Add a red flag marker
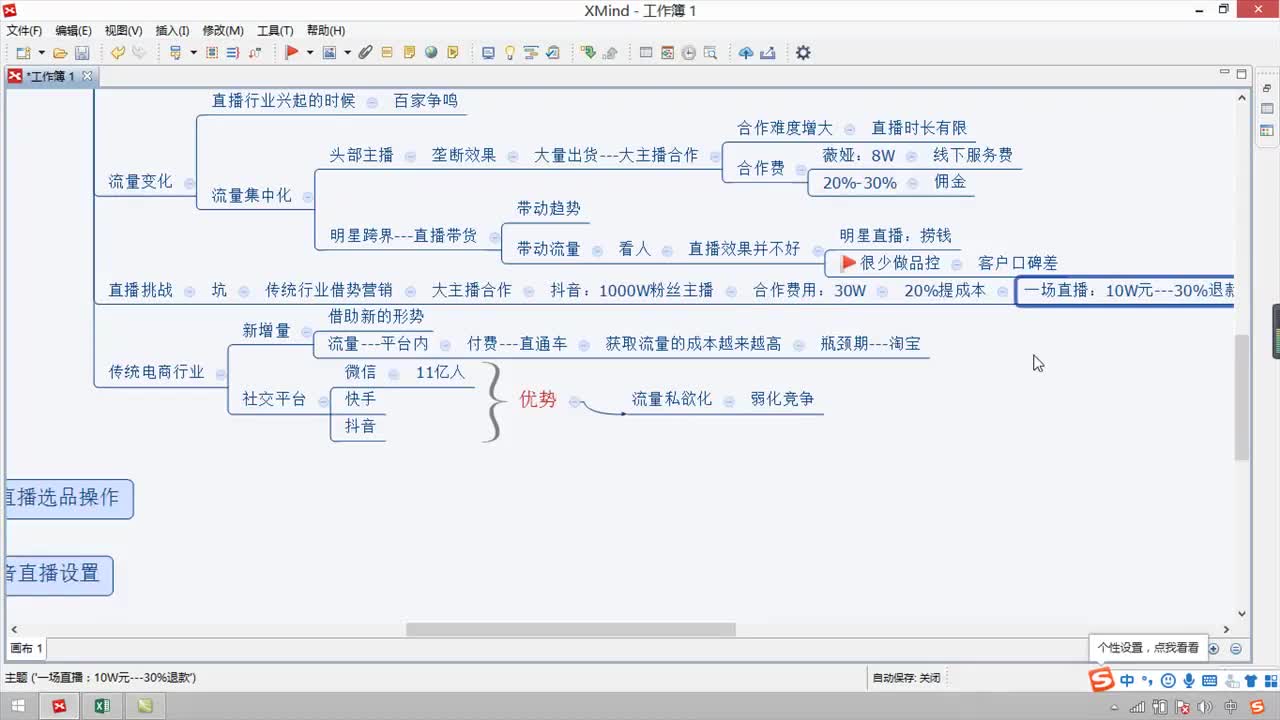This screenshot has height=720, width=1280. pos(292,52)
